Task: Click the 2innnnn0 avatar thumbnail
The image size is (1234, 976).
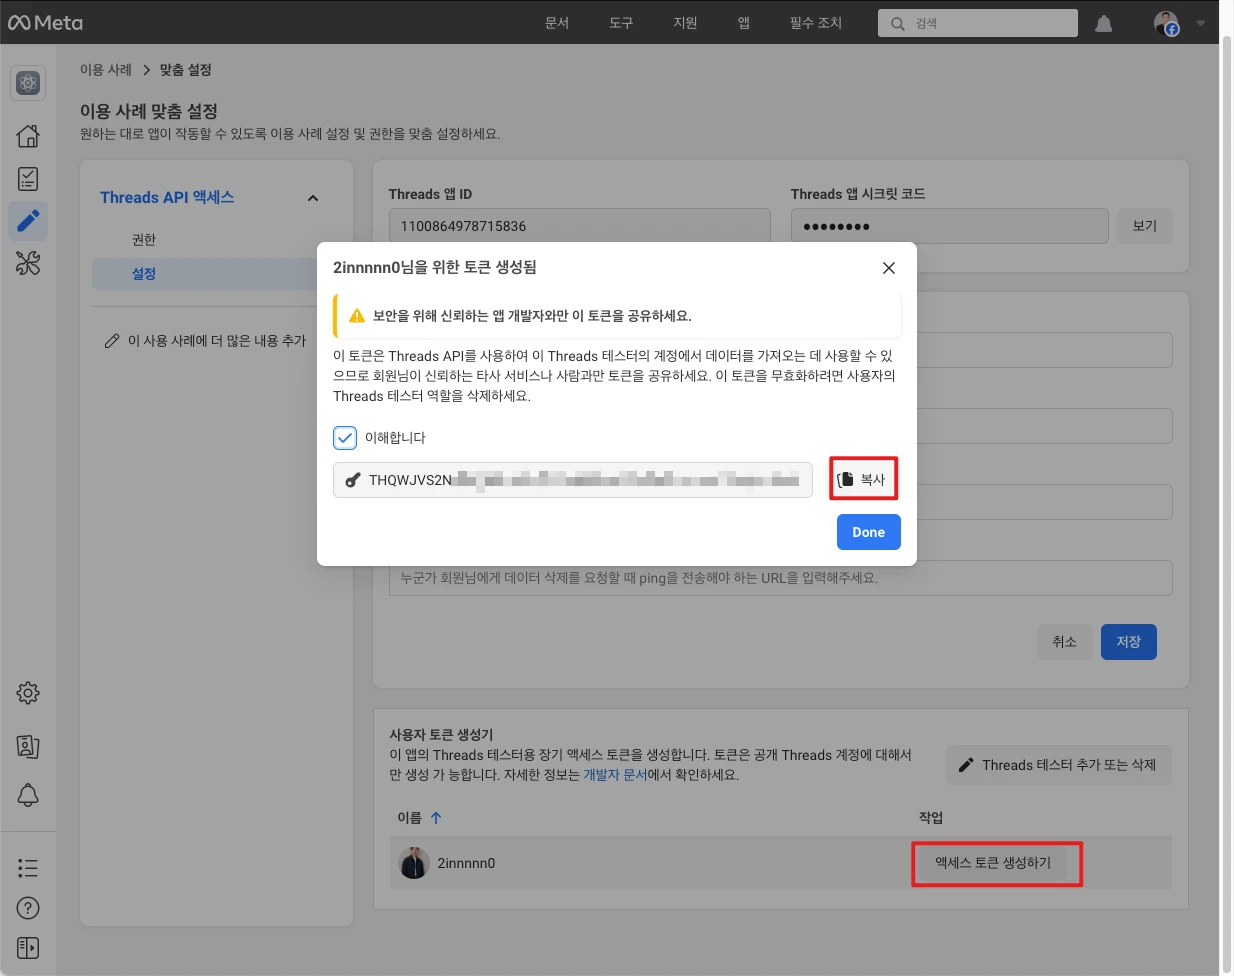Action: pos(414,863)
